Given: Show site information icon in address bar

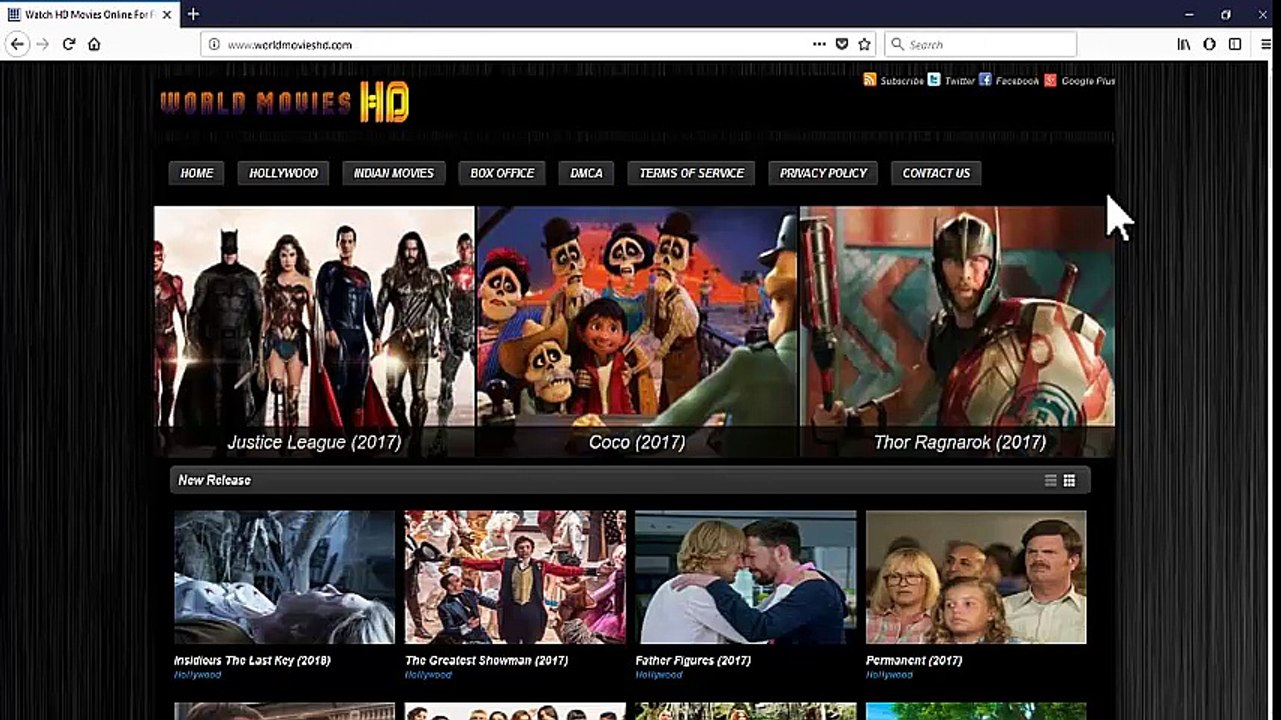Looking at the screenshot, I should (214, 44).
